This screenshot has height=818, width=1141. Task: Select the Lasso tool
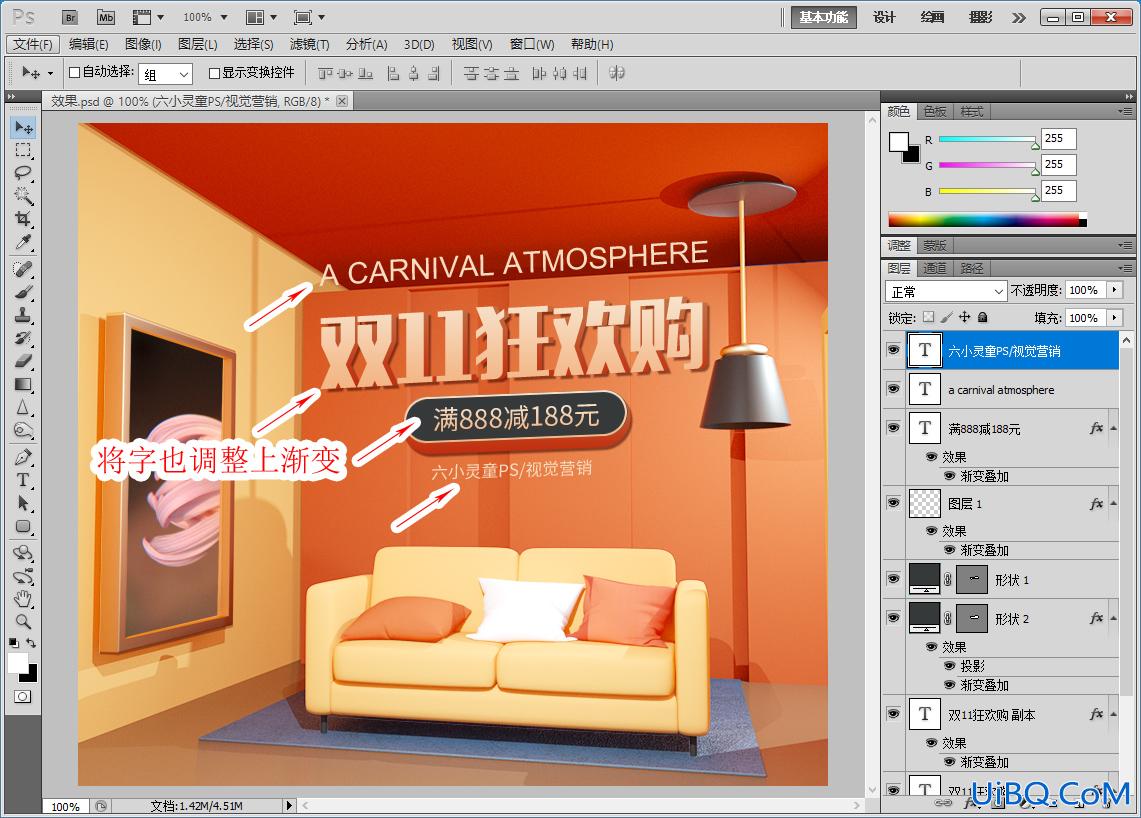coord(23,173)
